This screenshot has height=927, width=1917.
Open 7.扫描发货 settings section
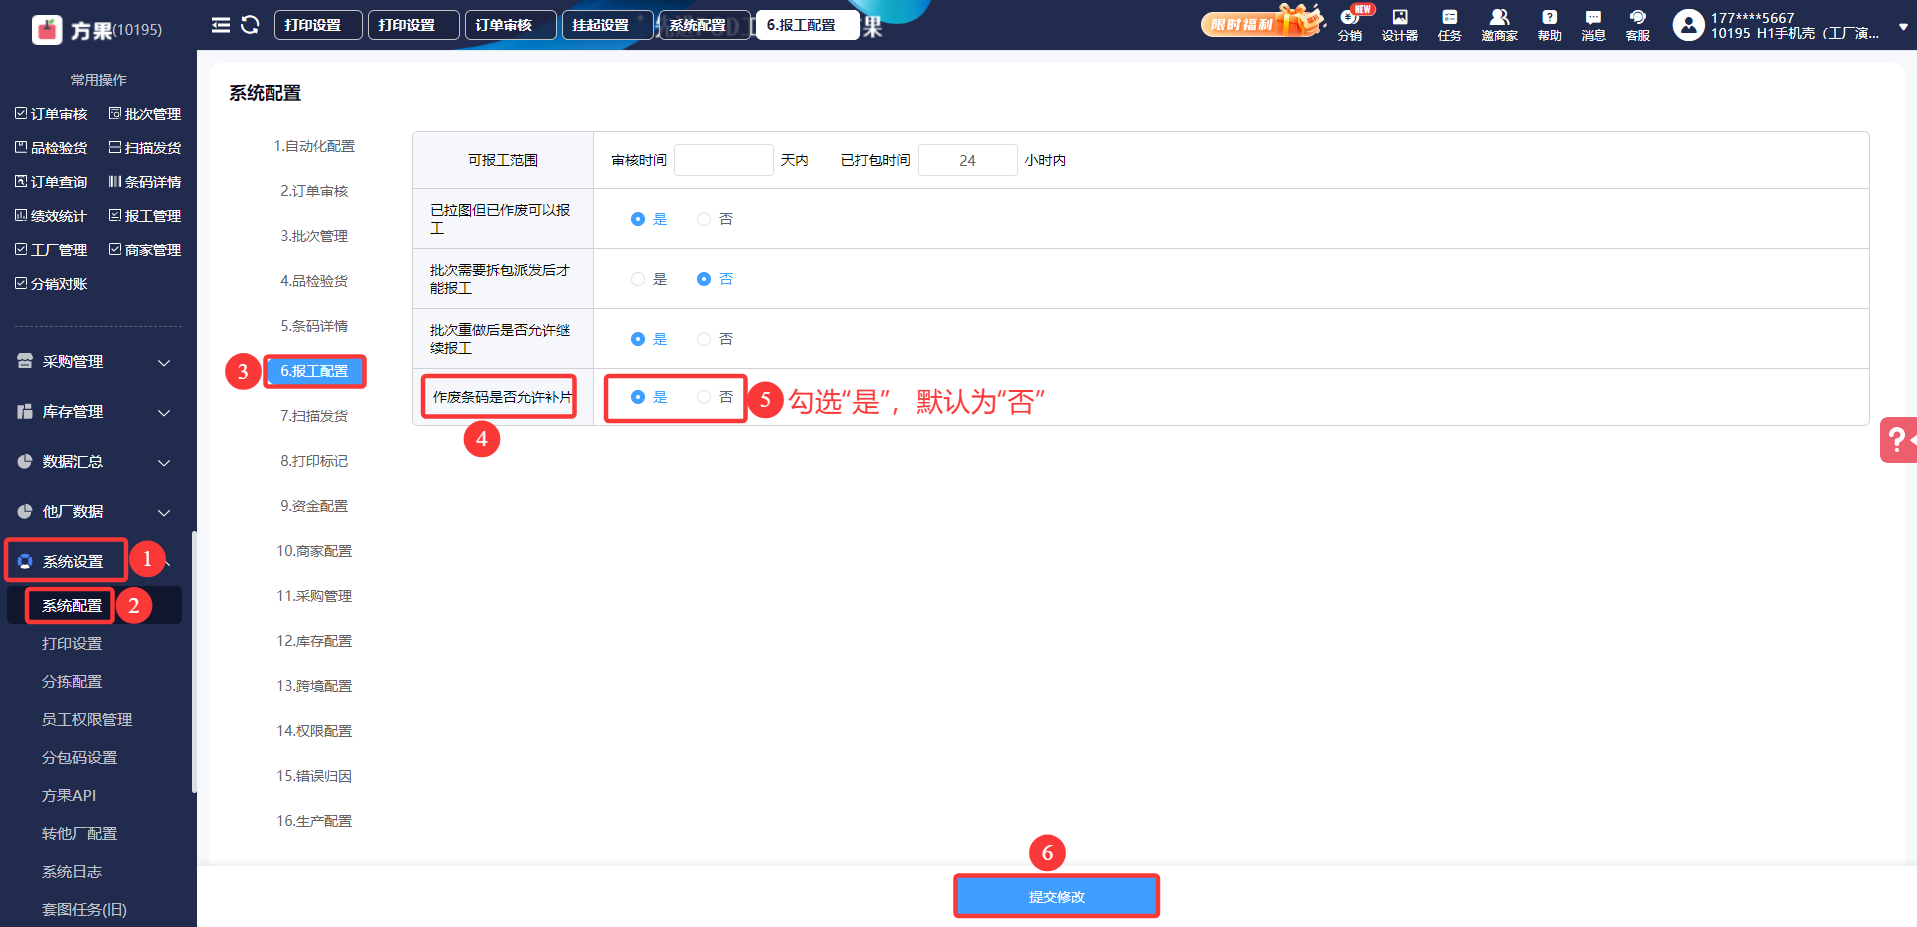[x=314, y=416]
